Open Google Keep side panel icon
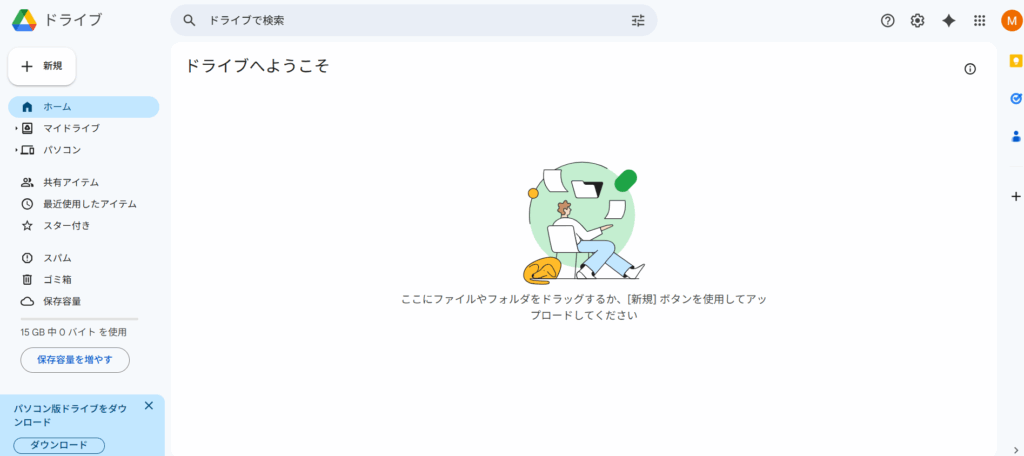 (1016, 61)
